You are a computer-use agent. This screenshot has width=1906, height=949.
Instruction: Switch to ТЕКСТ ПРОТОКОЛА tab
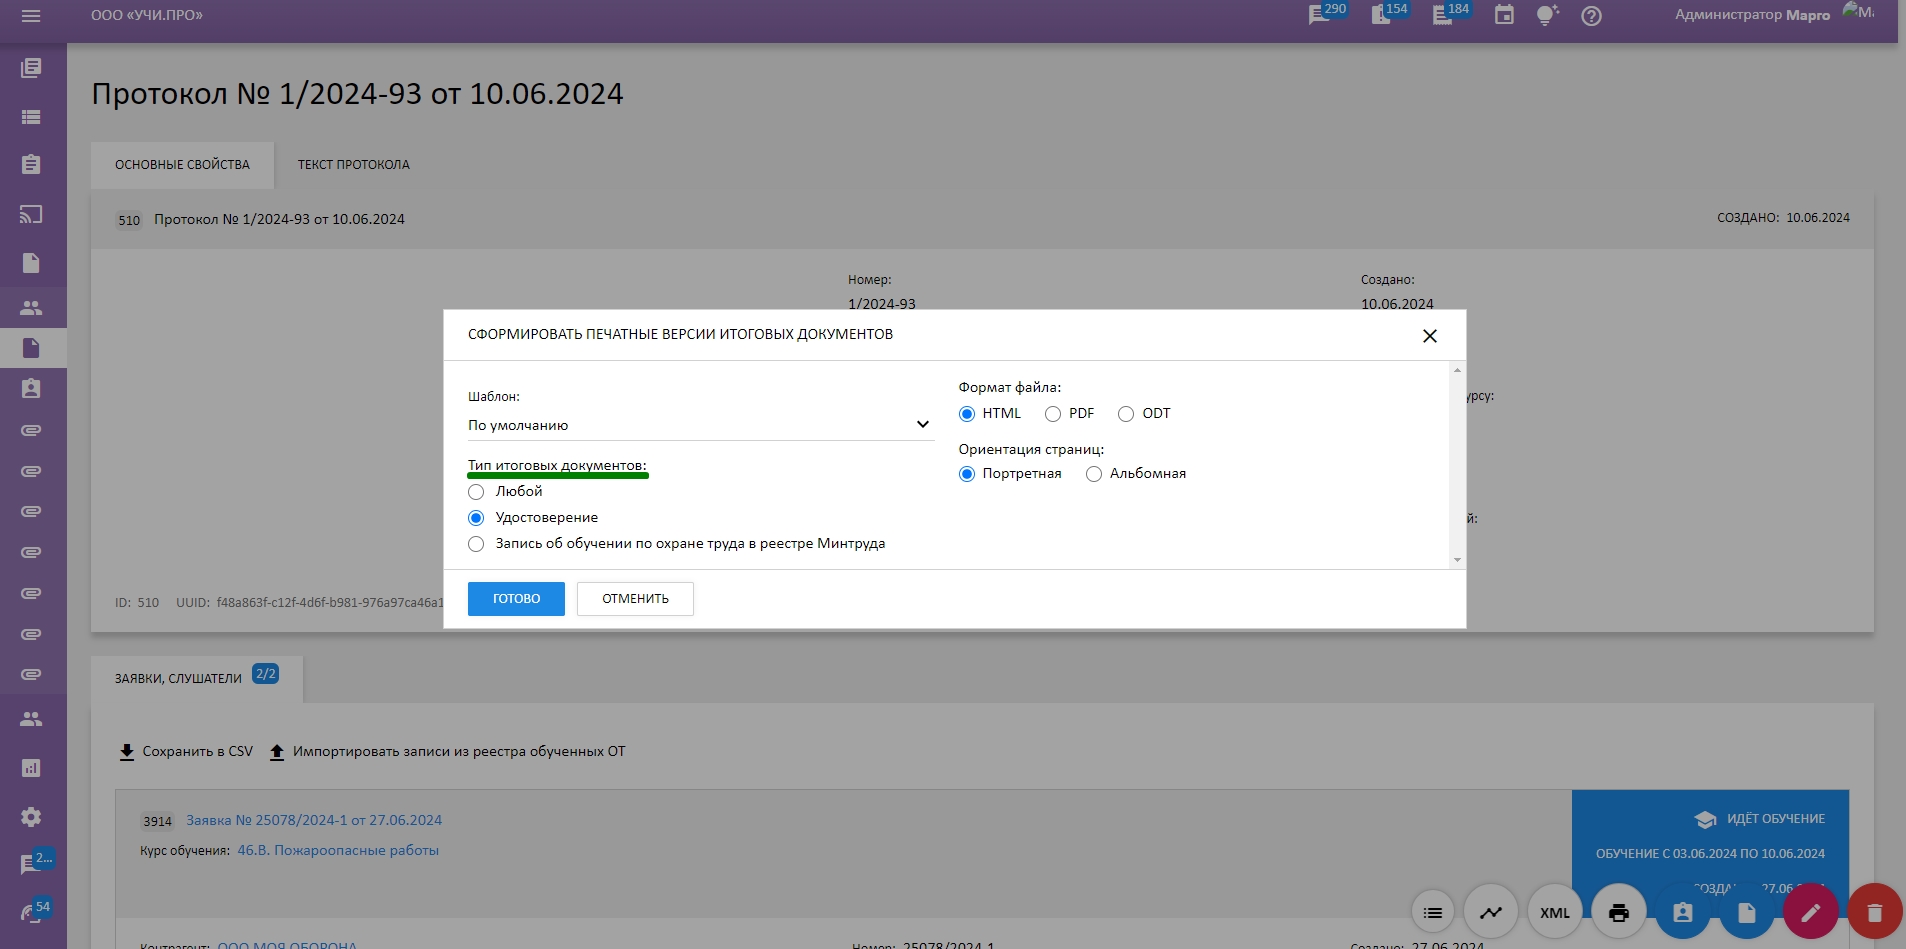click(353, 165)
